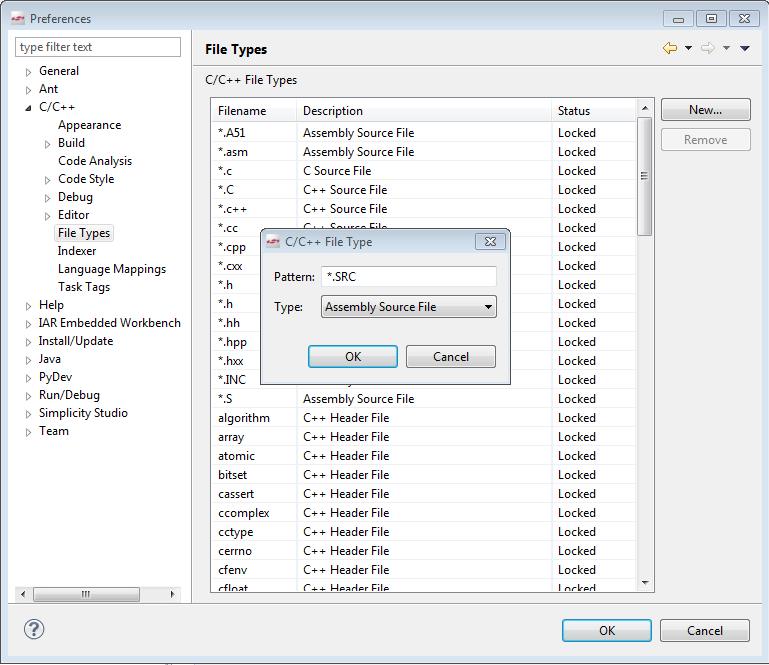Click the Remove button
The image size is (769, 665).
[705, 140]
